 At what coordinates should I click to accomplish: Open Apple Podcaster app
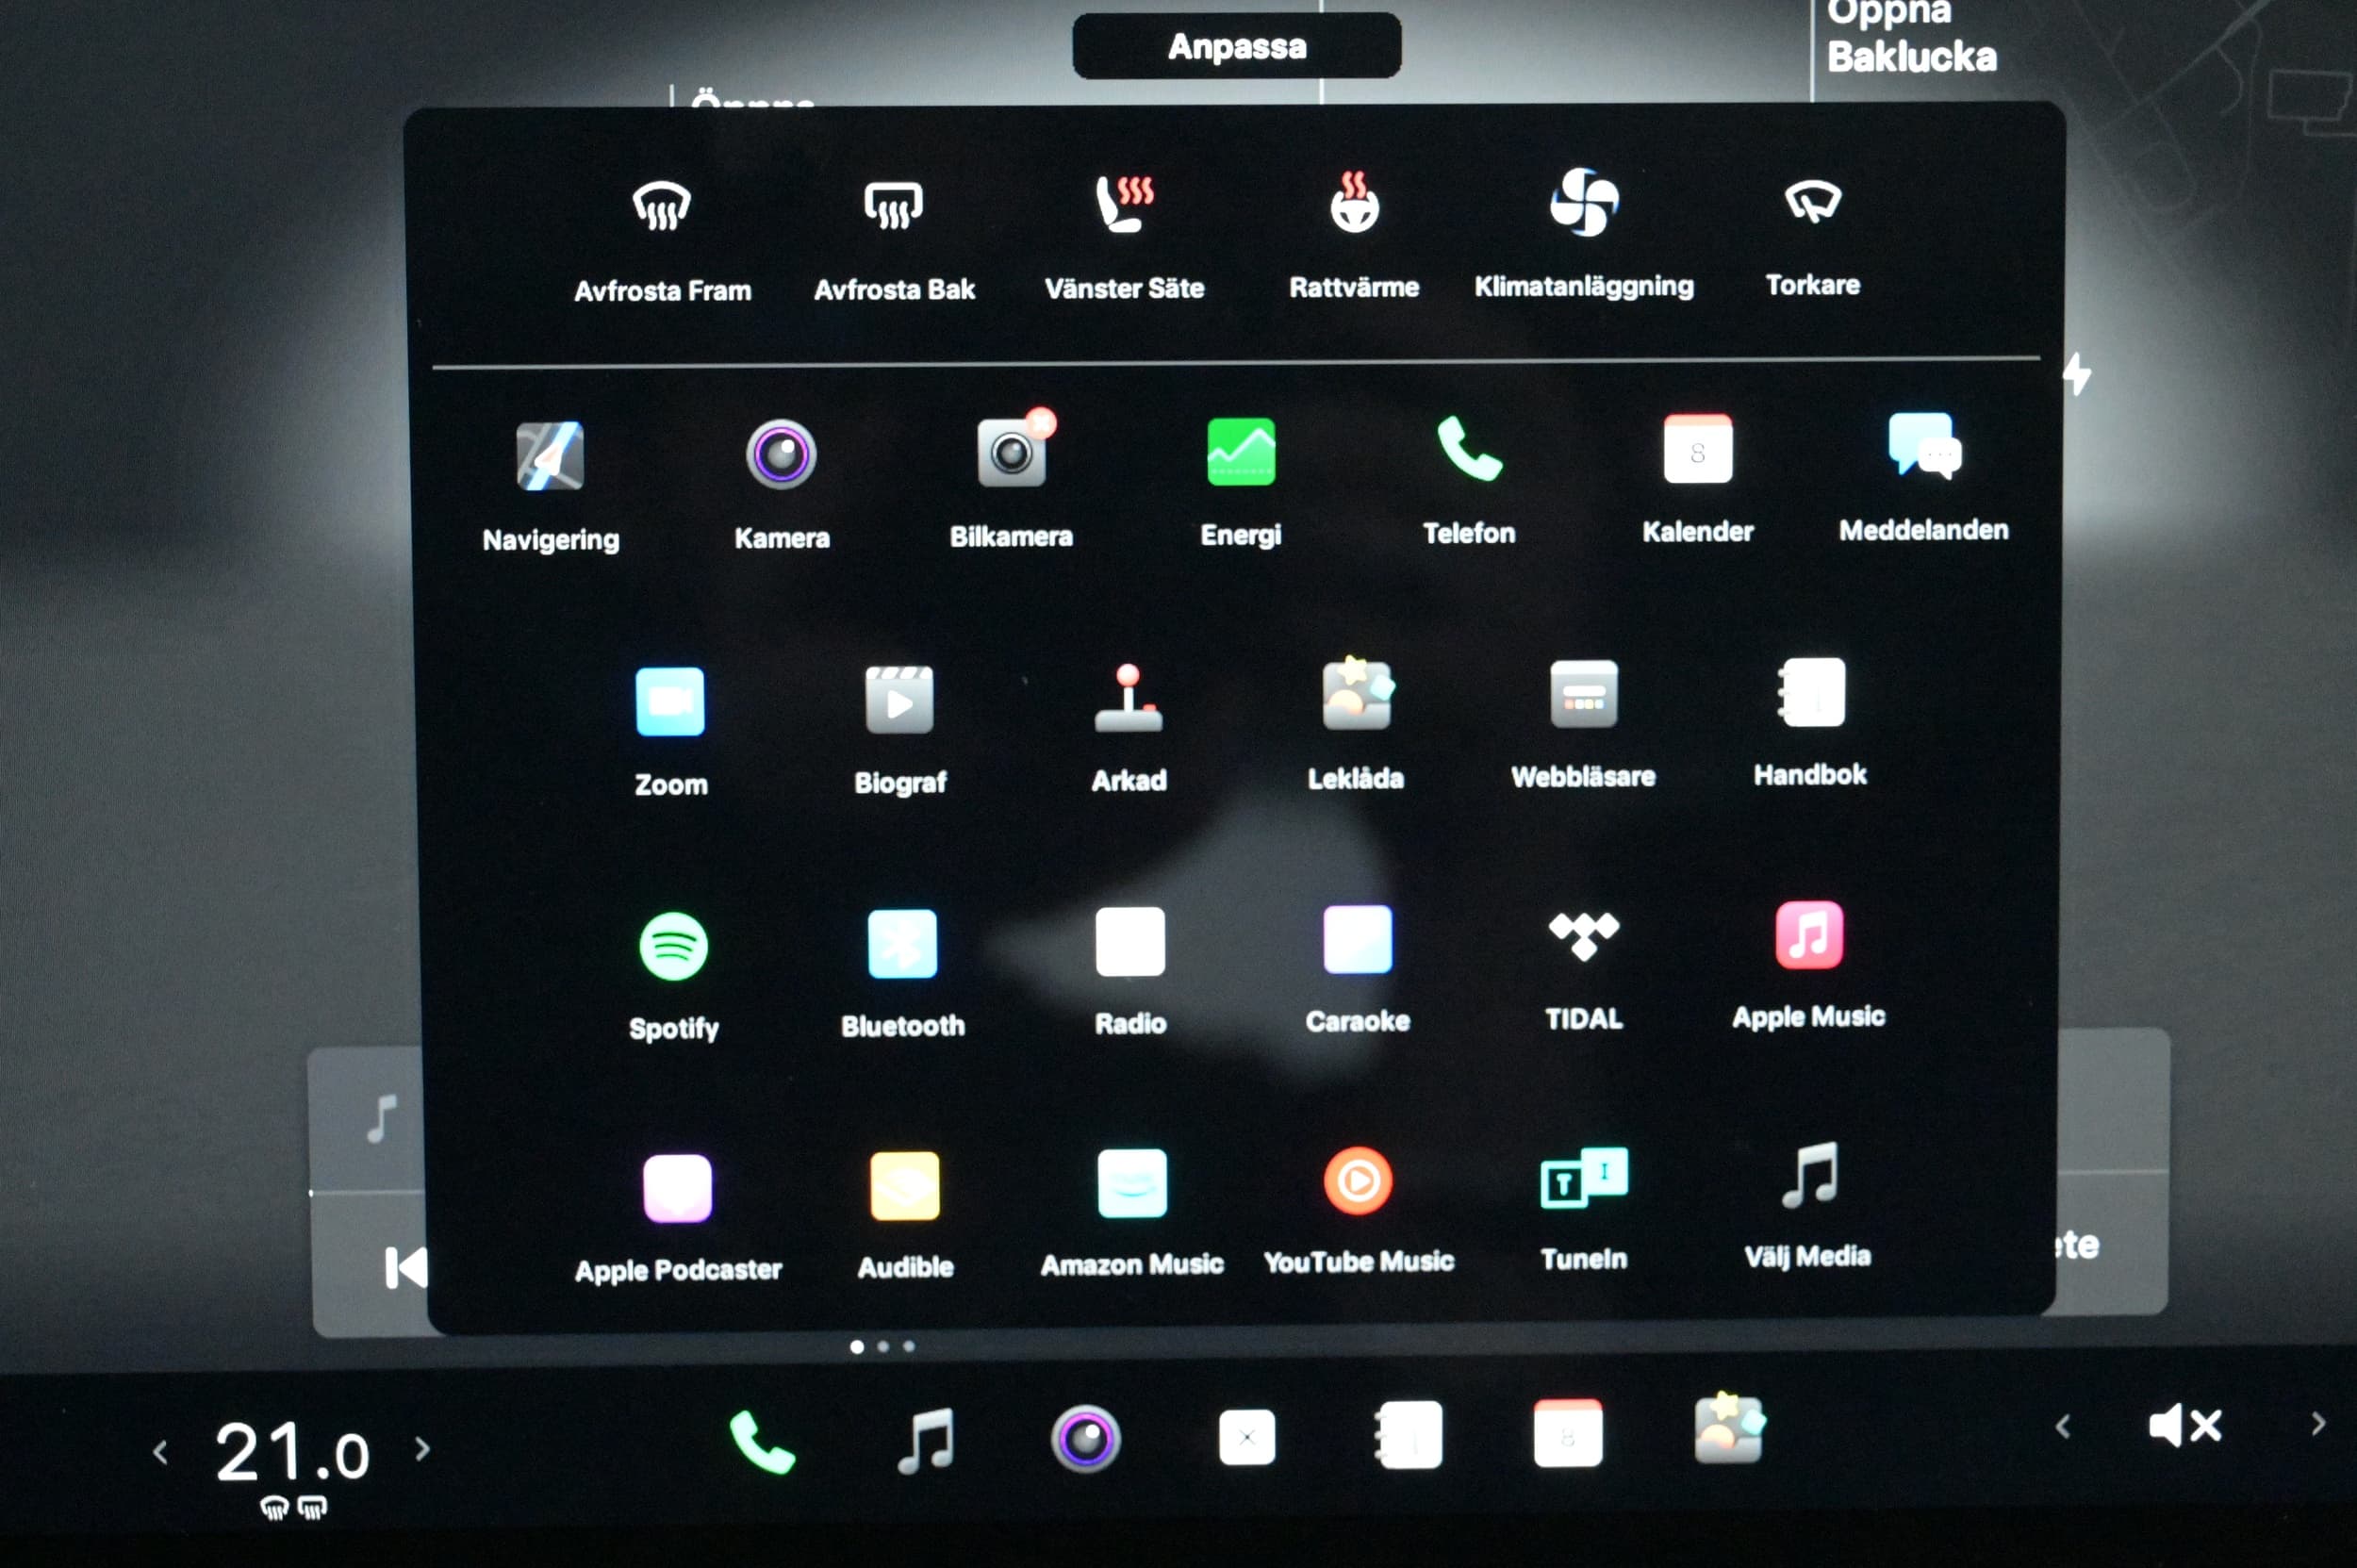tap(677, 1189)
